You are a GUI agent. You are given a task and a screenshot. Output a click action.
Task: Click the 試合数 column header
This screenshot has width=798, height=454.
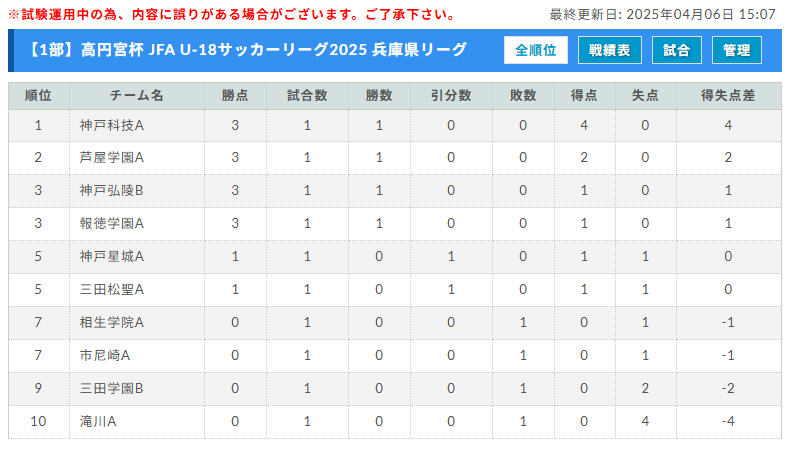[307, 95]
